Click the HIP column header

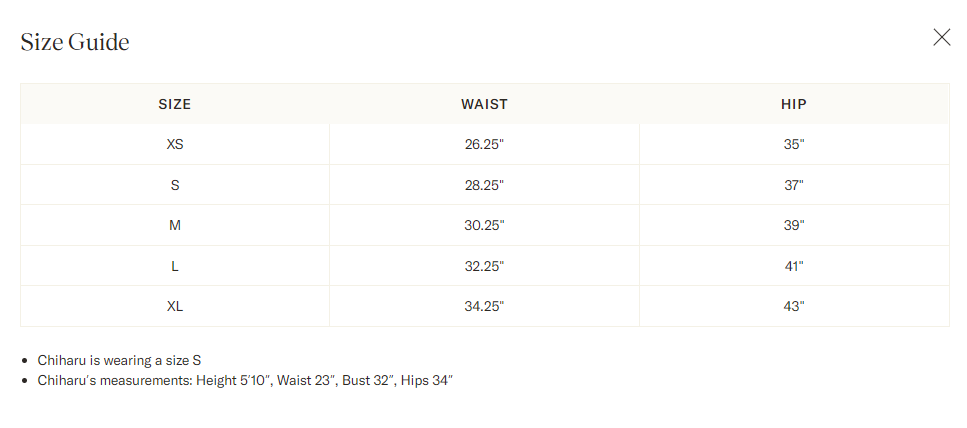pos(794,104)
